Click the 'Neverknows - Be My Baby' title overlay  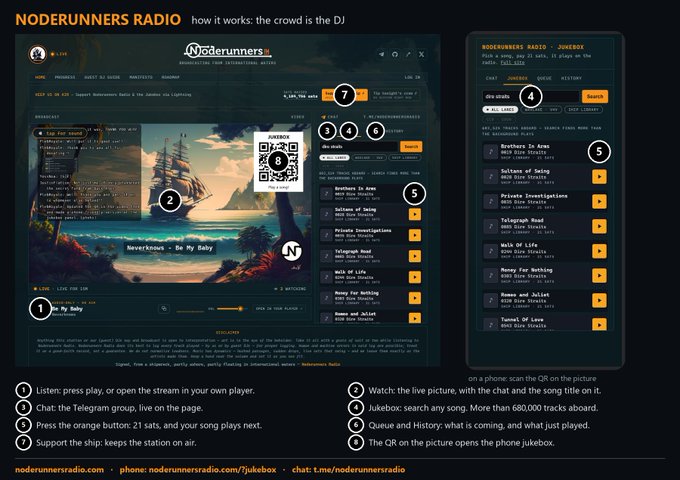click(170, 248)
